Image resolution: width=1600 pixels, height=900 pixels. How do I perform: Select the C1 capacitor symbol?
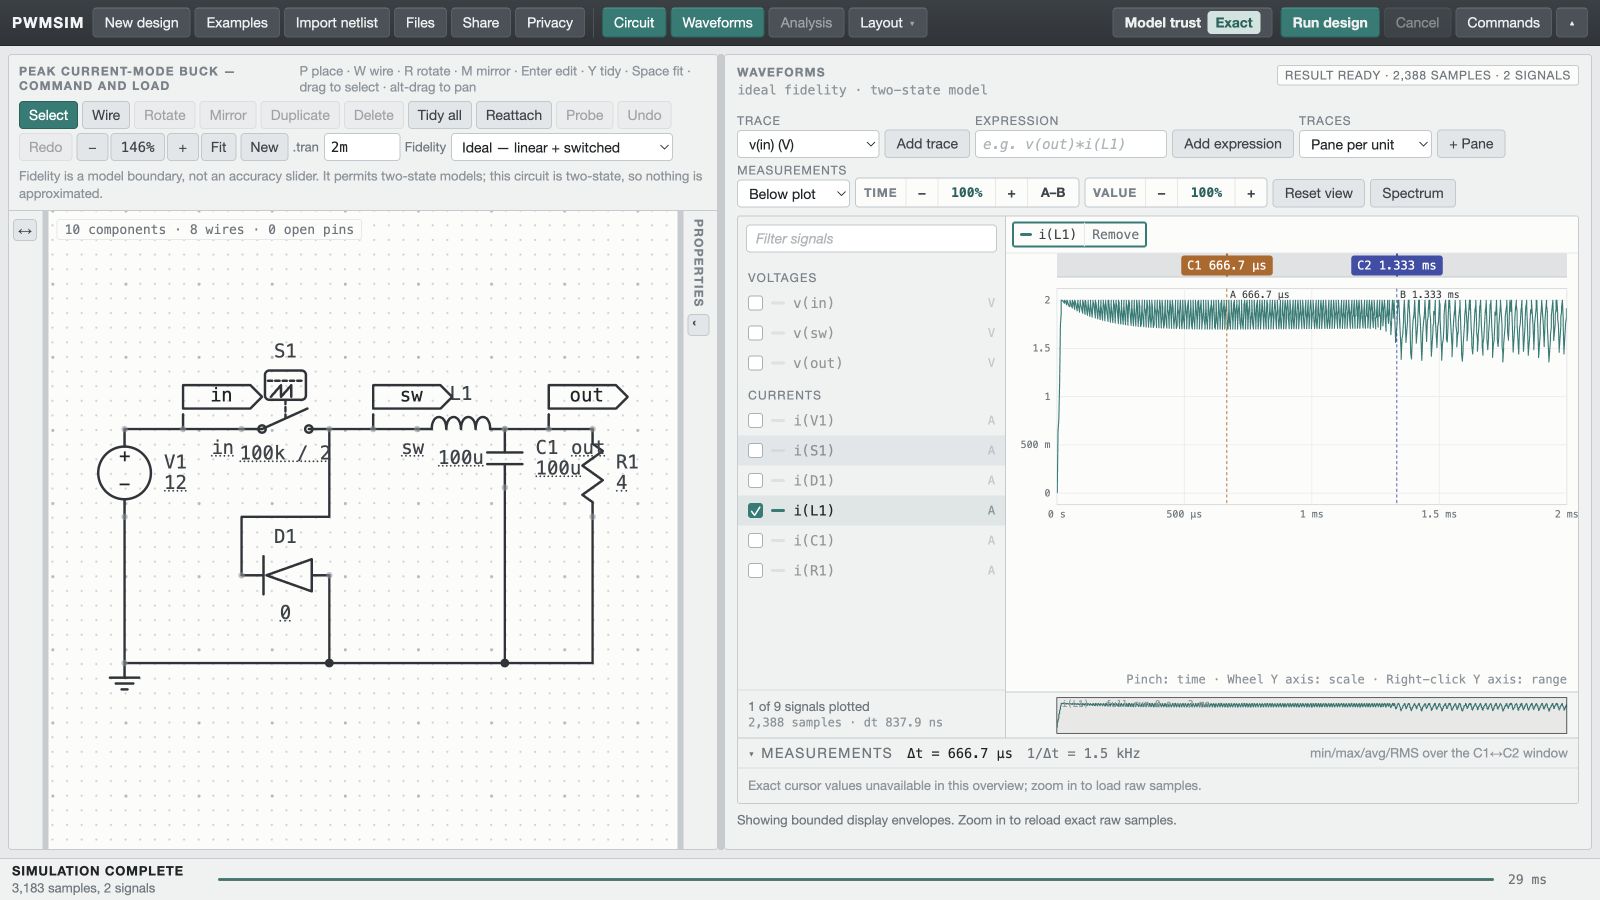tap(505, 458)
